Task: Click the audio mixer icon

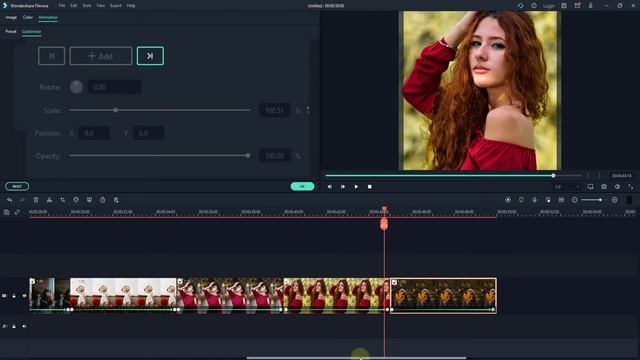Action: (x=548, y=200)
